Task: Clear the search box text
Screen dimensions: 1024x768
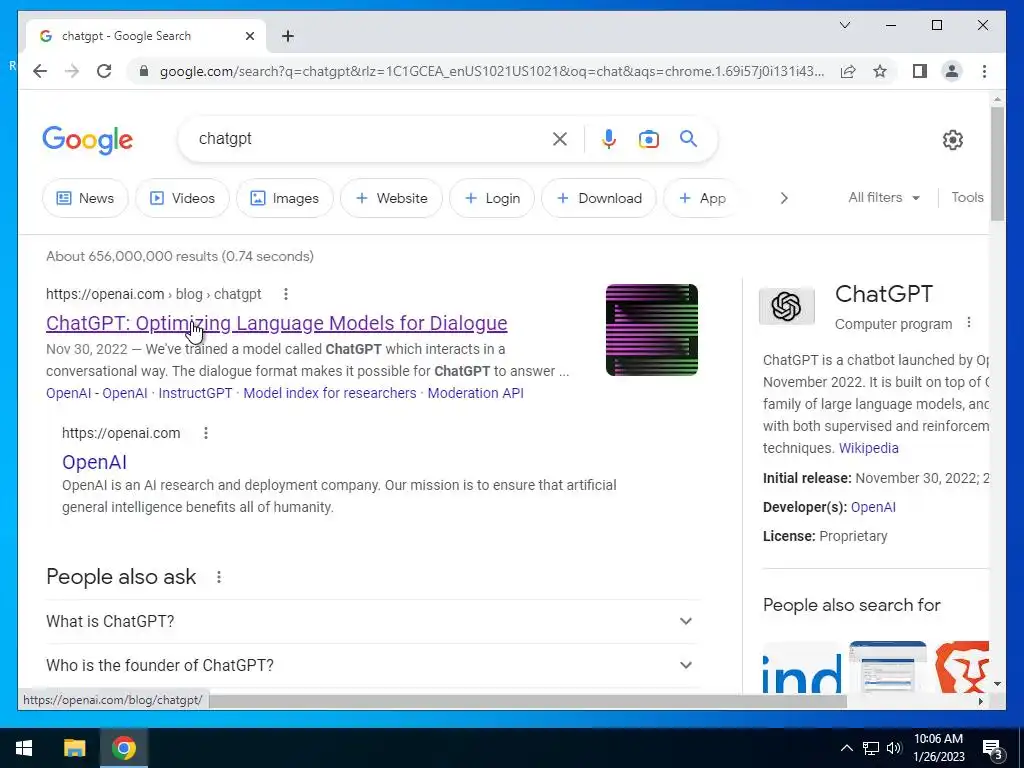Action: point(560,138)
